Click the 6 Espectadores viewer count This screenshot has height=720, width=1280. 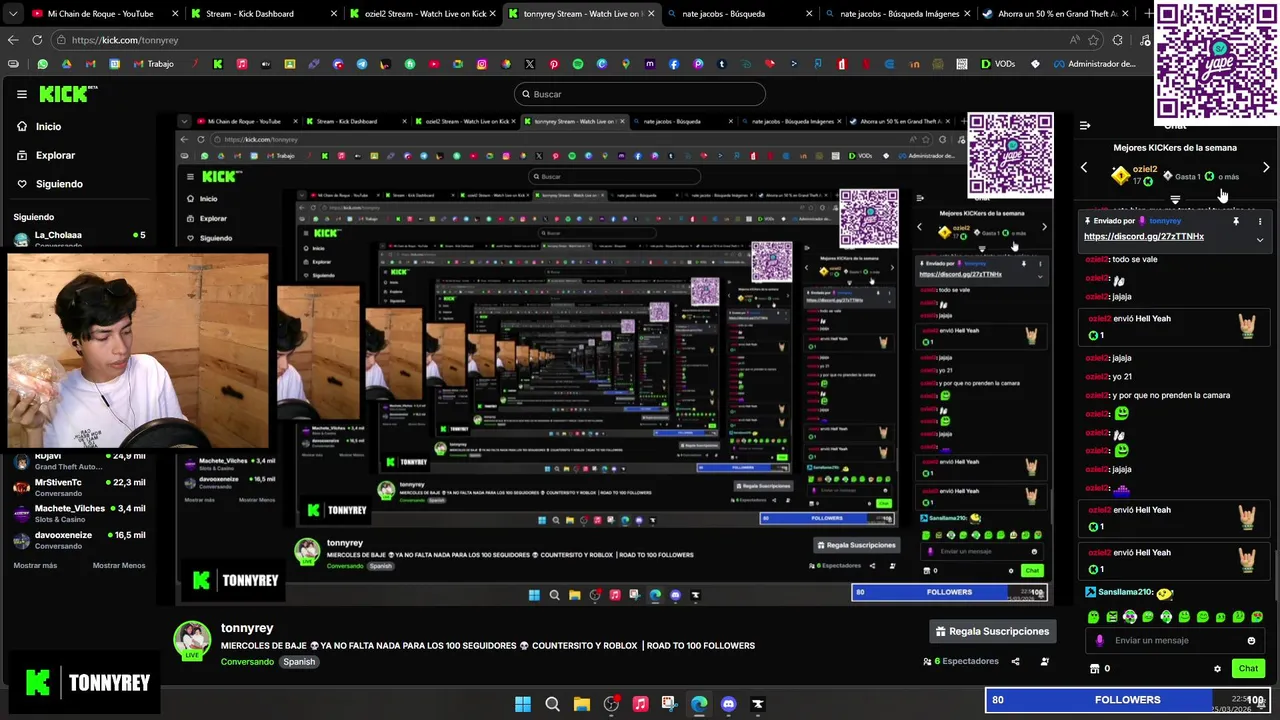click(x=961, y=661)
